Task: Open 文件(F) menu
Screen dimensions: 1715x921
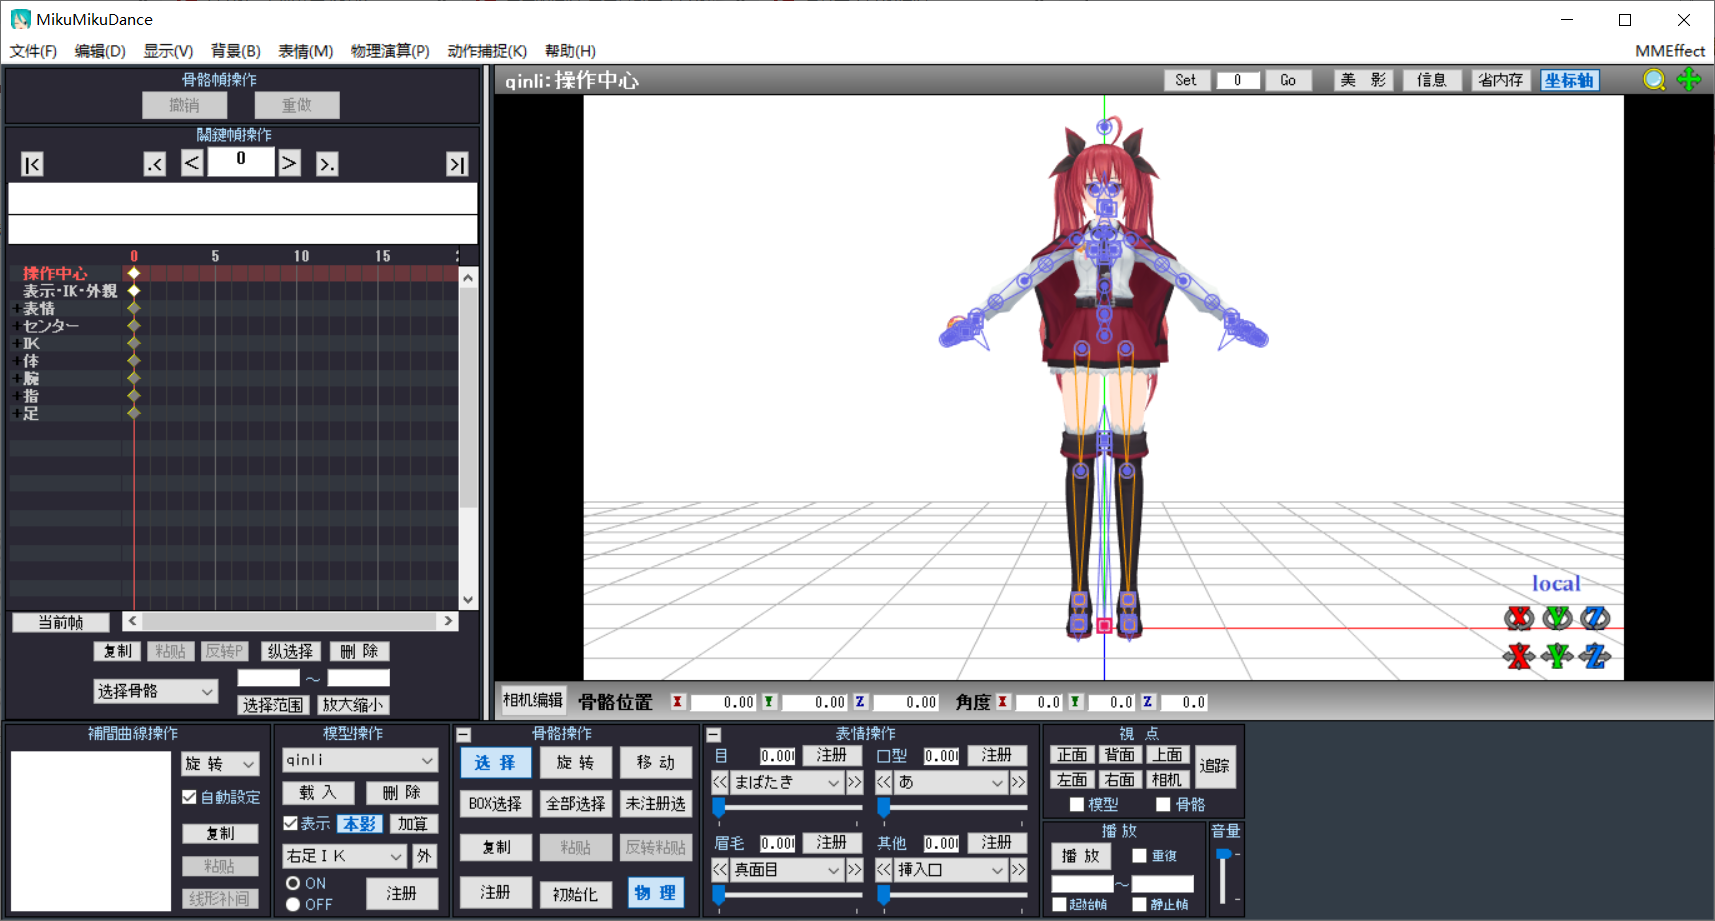Action: pyautogui.click(x=33, y=51)
